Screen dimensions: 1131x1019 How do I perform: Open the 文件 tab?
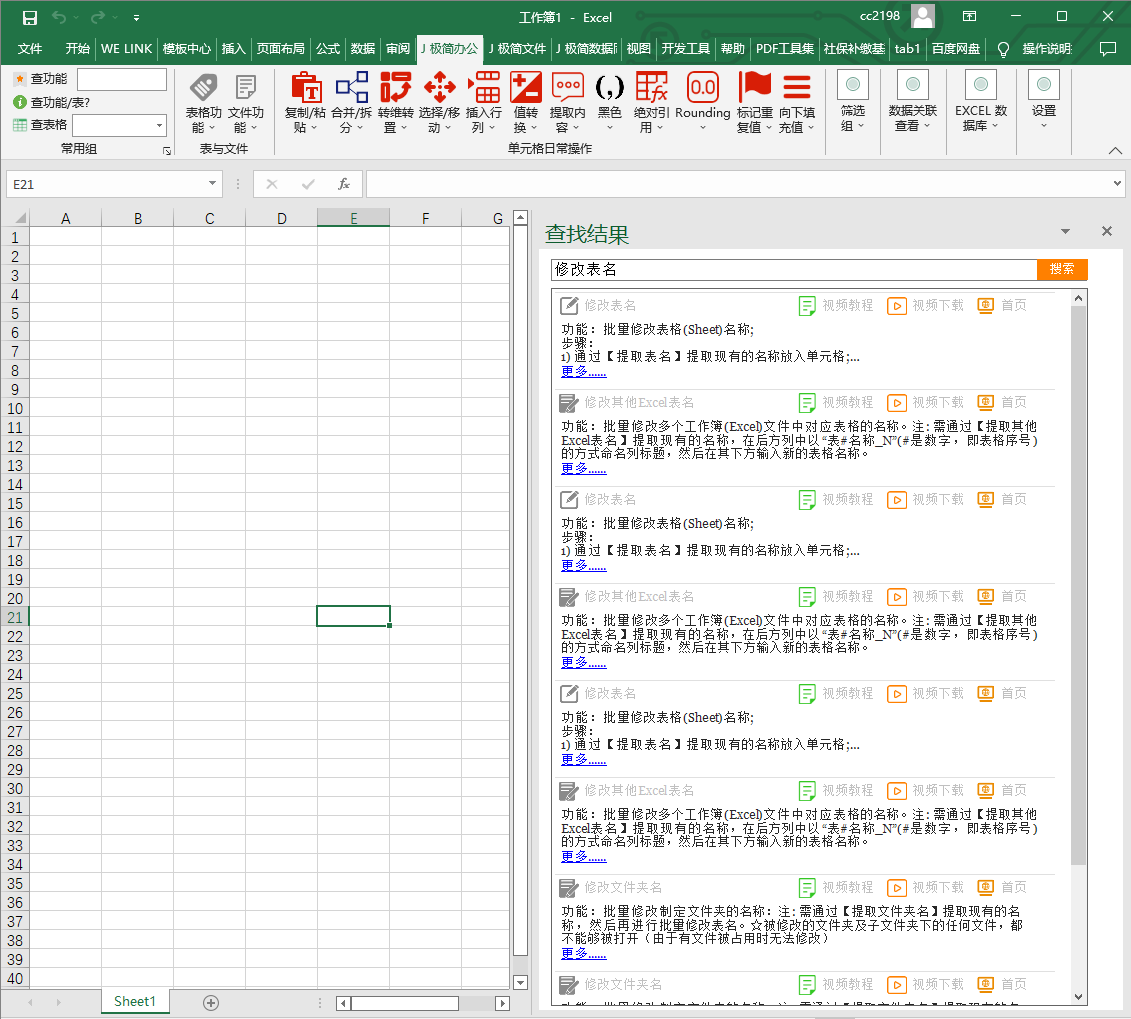point(30,49)
